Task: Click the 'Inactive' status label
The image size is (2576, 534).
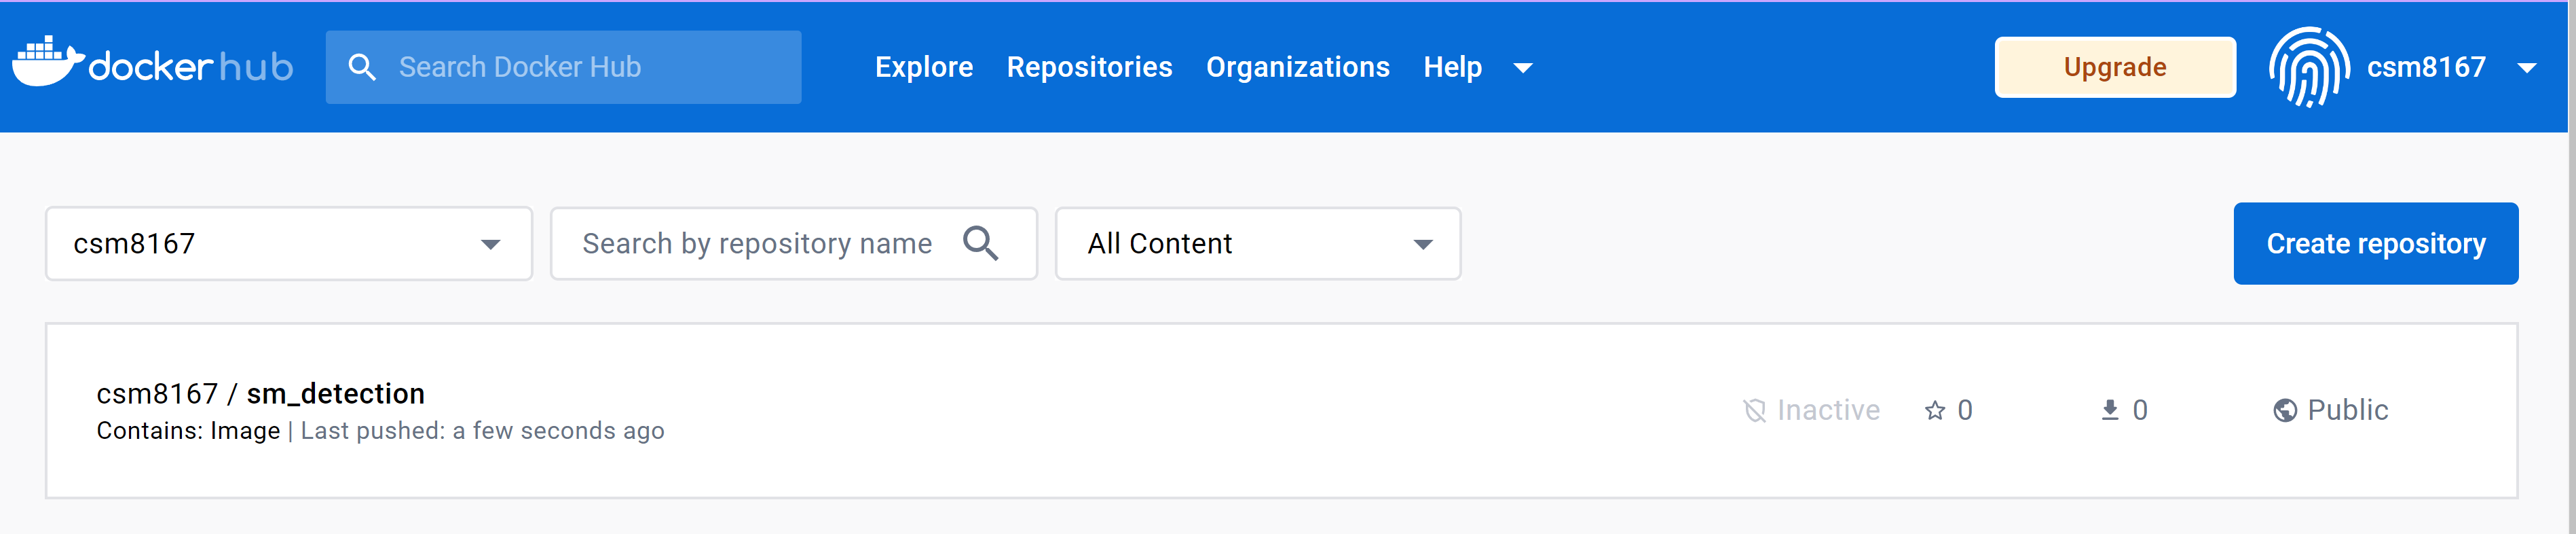Action: [x=1828, y=410]
